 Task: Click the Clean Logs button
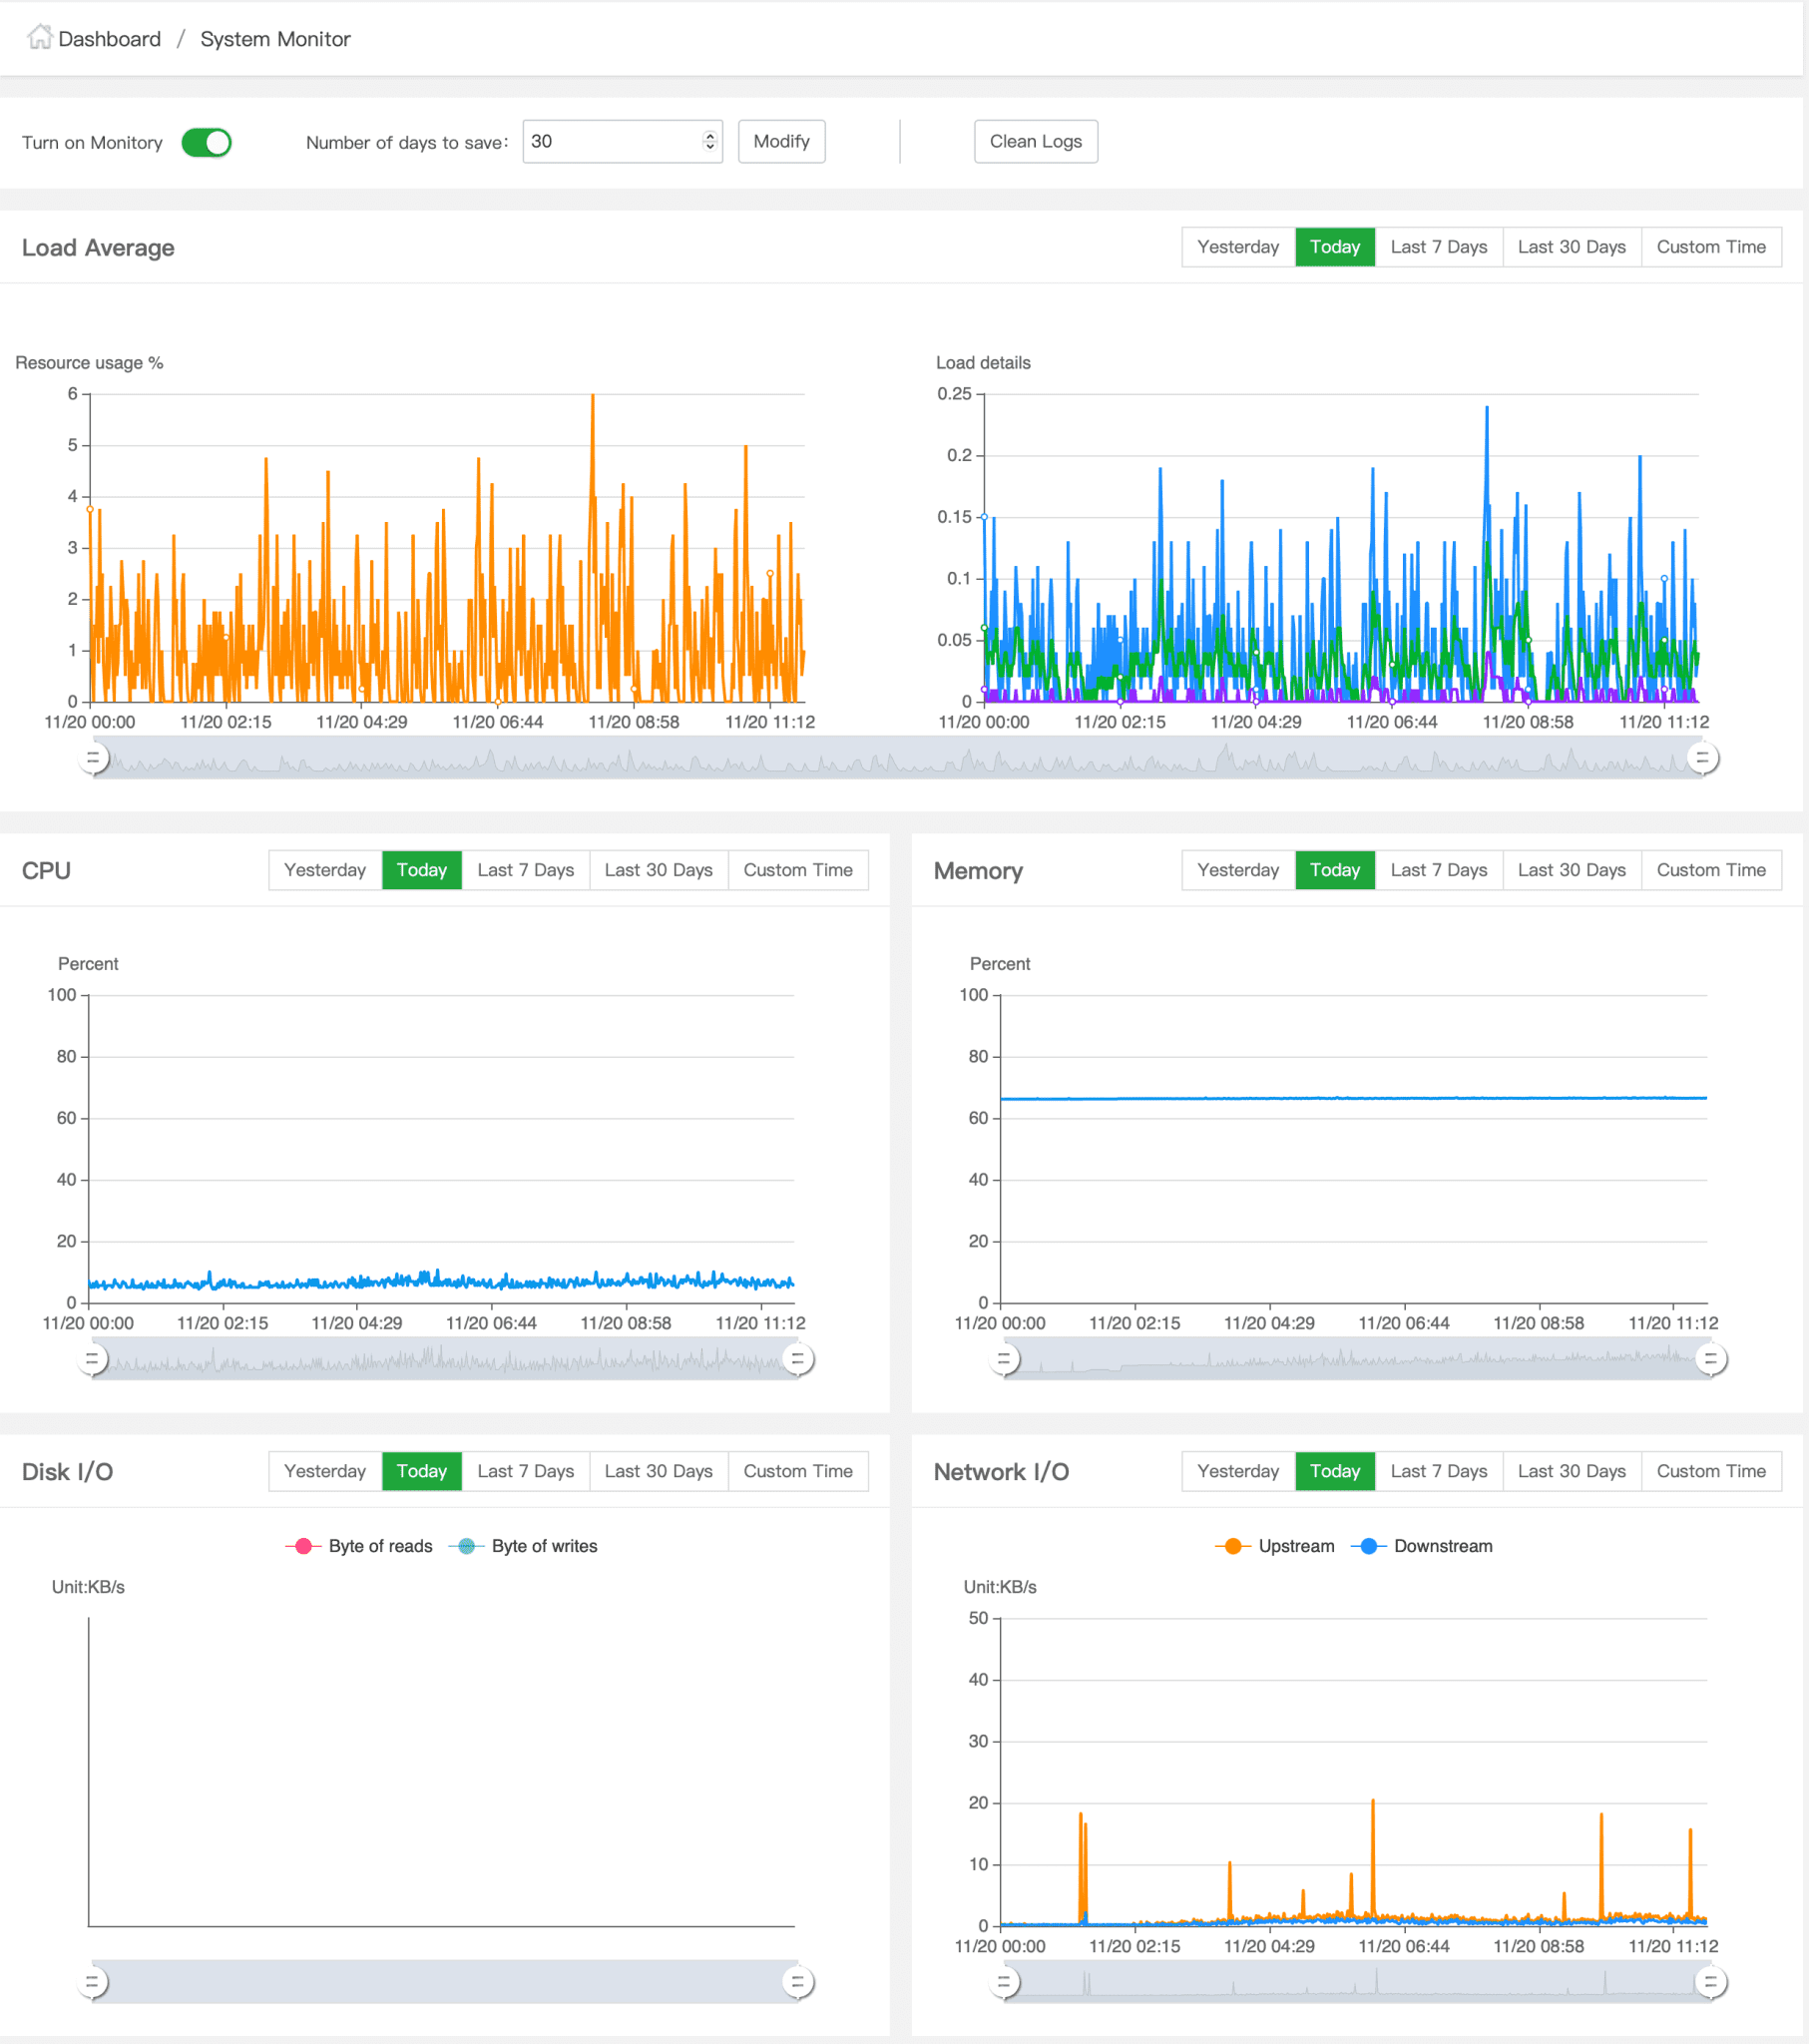1035,141
